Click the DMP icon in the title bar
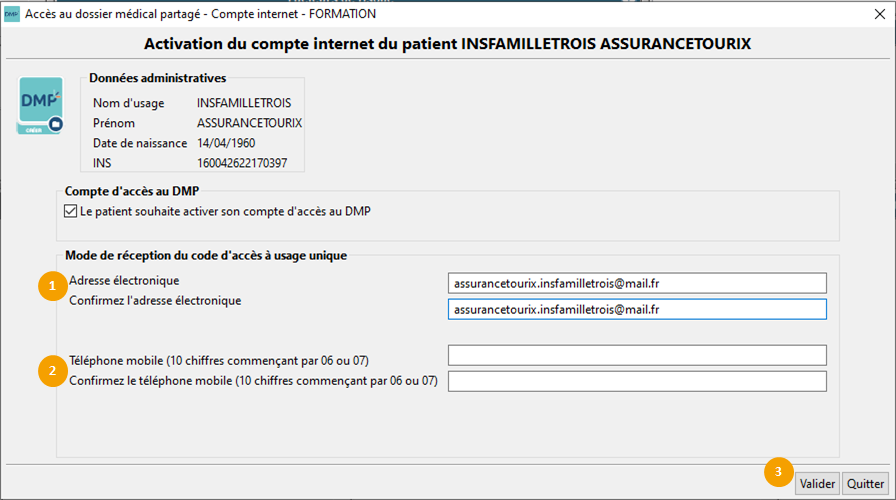 point(12,14)
